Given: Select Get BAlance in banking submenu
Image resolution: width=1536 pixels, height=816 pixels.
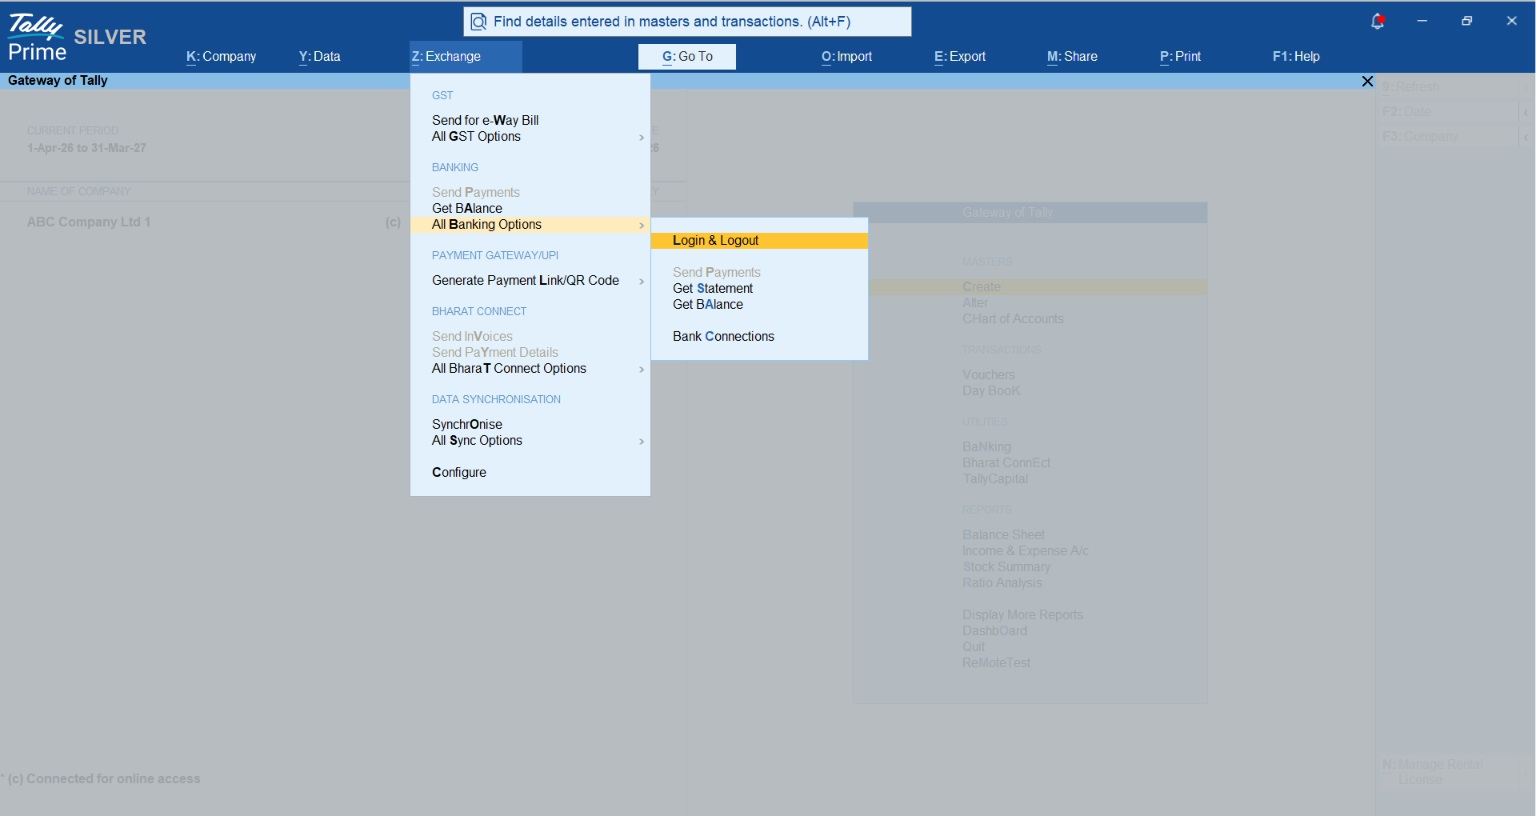Looking at the screenshot, I should point(708,304).
